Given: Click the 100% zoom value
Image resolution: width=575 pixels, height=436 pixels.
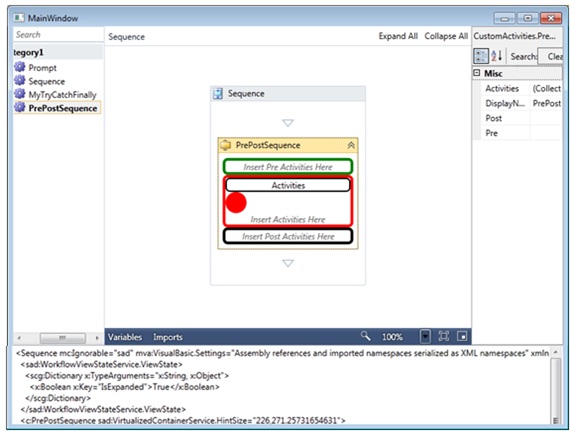Looking at the screenshot, I should pos(392,337).
